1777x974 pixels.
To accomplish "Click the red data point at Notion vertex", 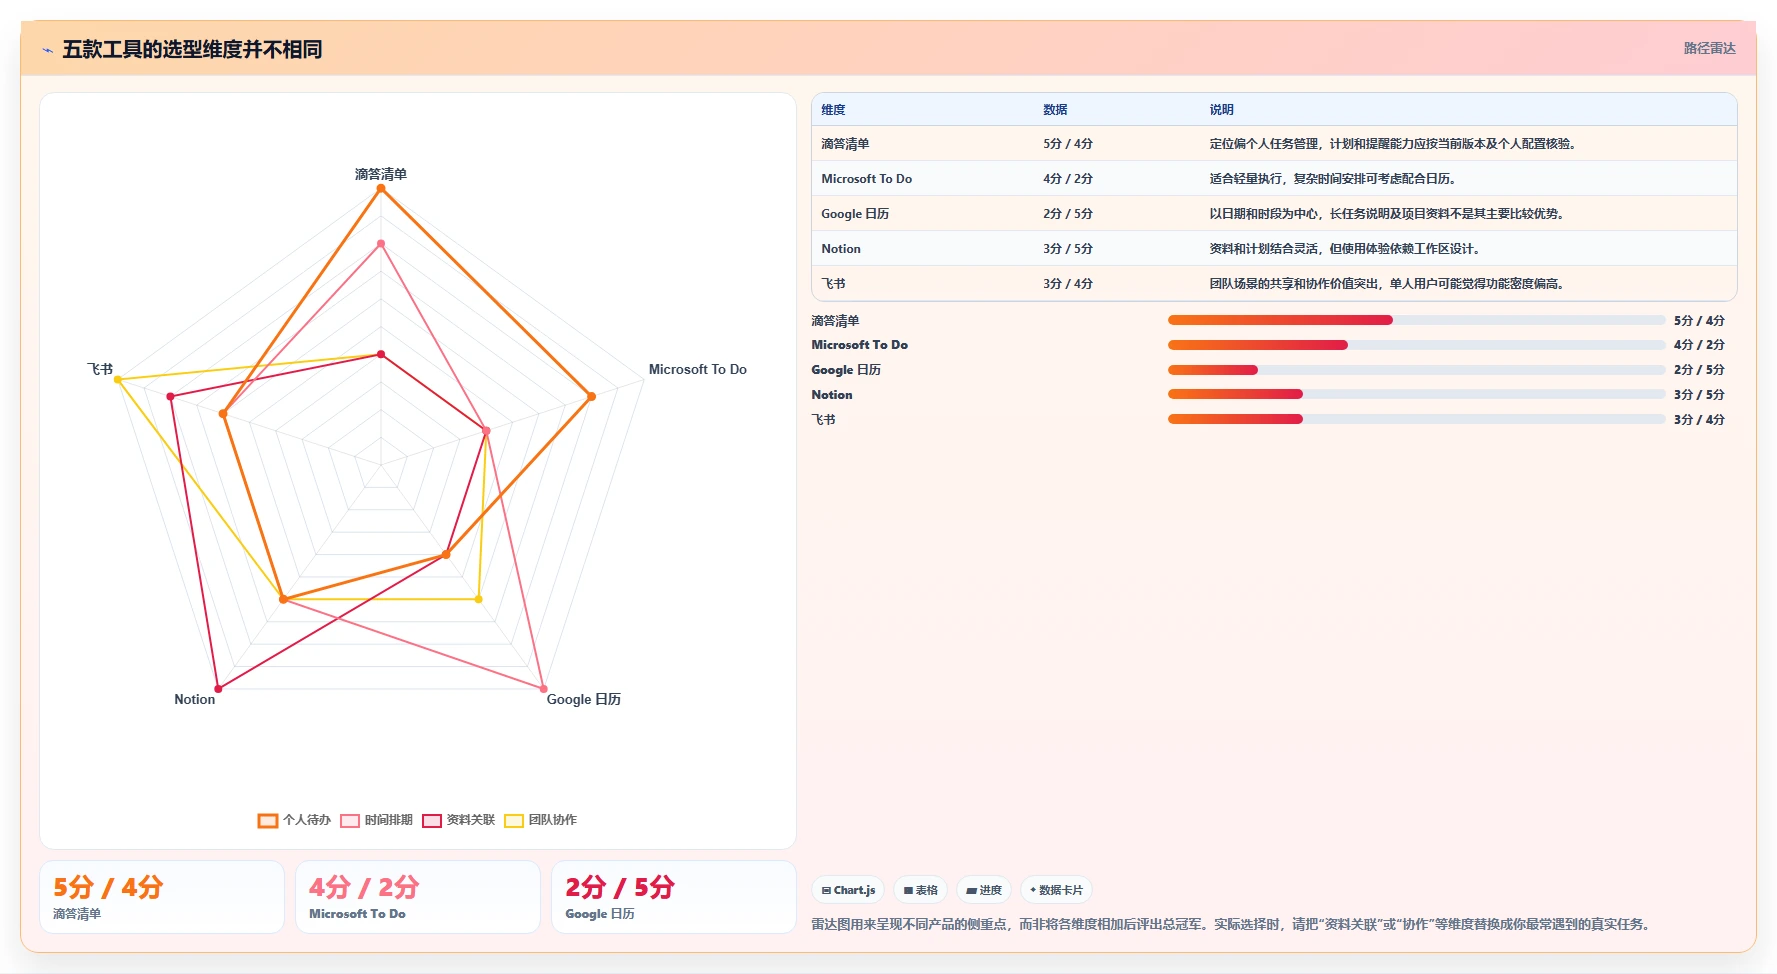I will tap(218, 689).
